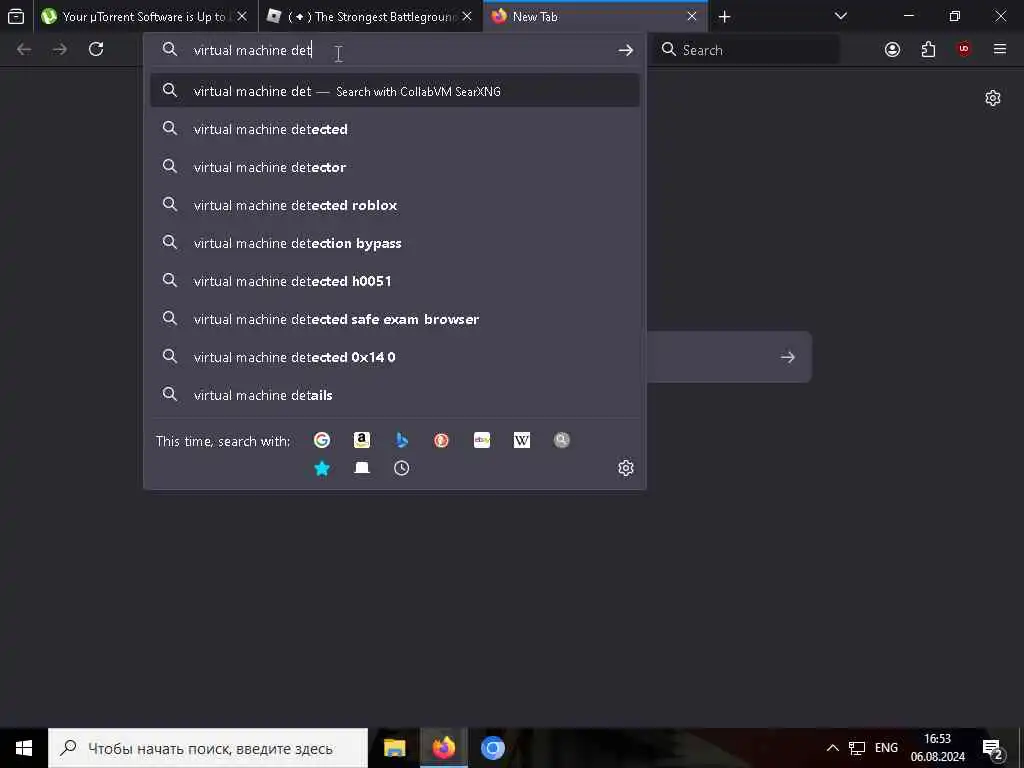This screenshot has height=768, width=1024.
Task: Open network status tray icon
Action: point(856,748)
